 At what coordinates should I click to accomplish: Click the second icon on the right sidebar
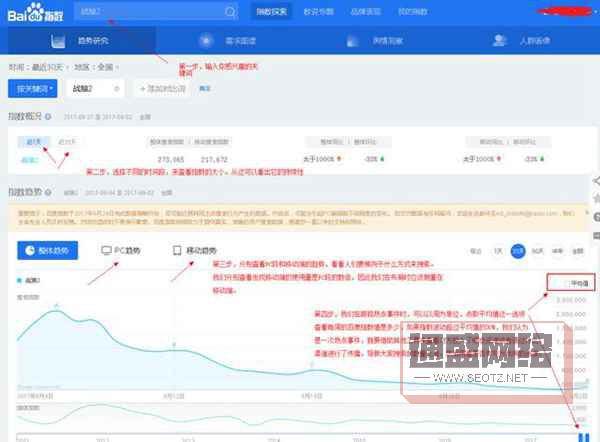(596, 199)
